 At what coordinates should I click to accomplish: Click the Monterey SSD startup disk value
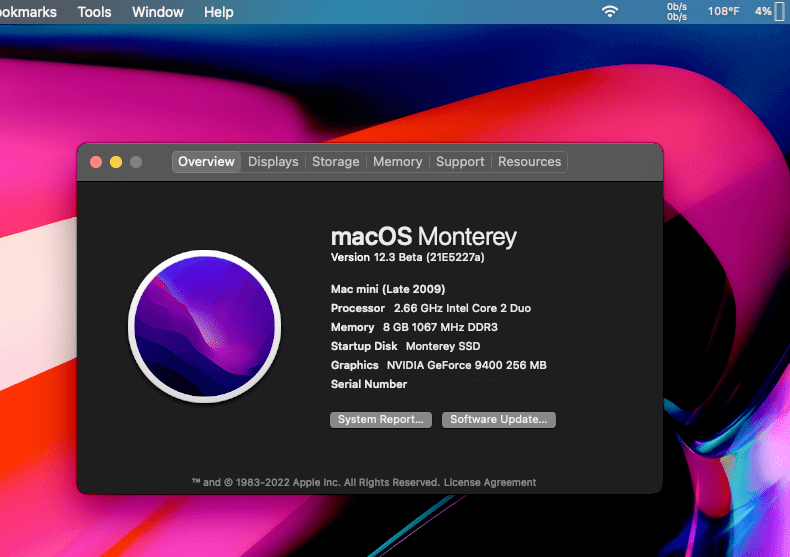click(x=443, y=346)
